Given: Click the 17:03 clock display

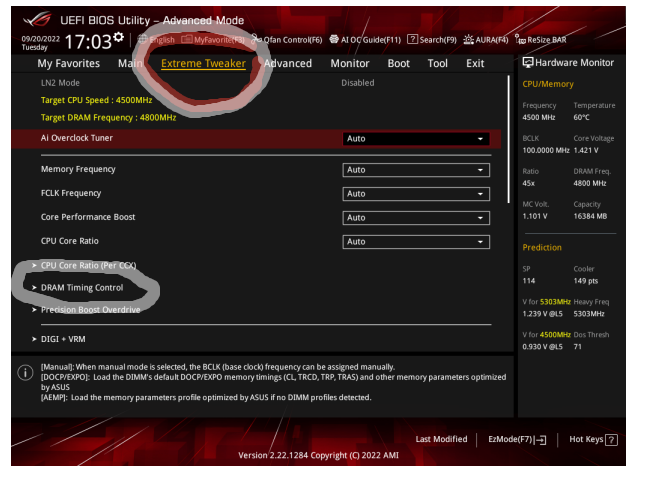Looking at the screenshot, I should tap(88, 42).
